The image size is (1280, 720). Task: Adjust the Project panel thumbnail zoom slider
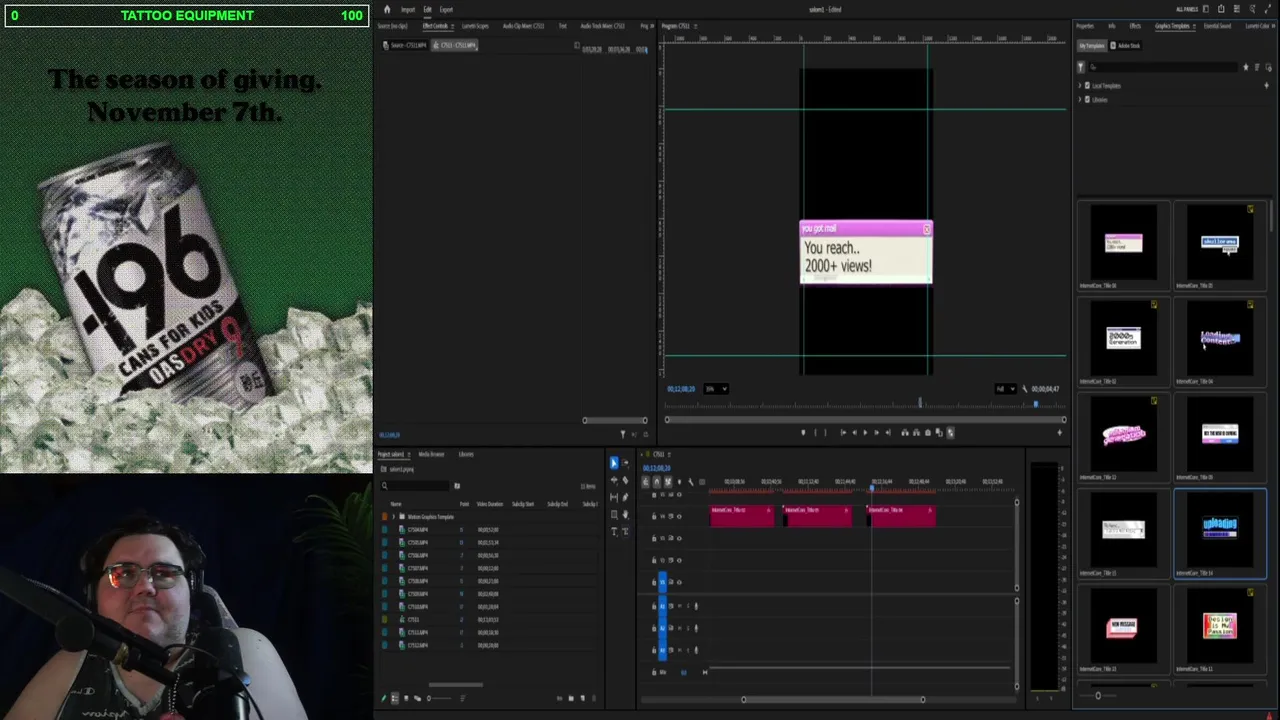click(439, 698)
